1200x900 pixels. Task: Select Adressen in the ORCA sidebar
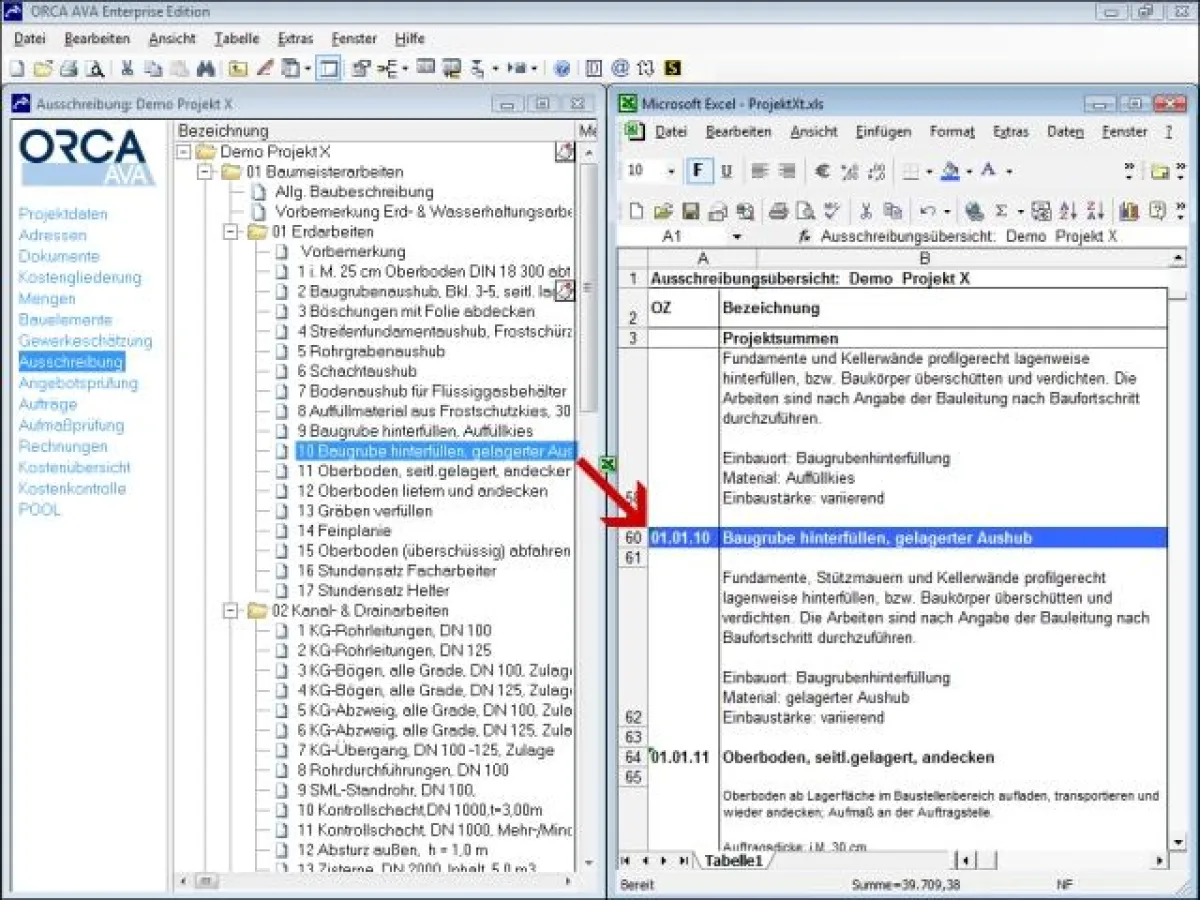click(x=52, y=234)
